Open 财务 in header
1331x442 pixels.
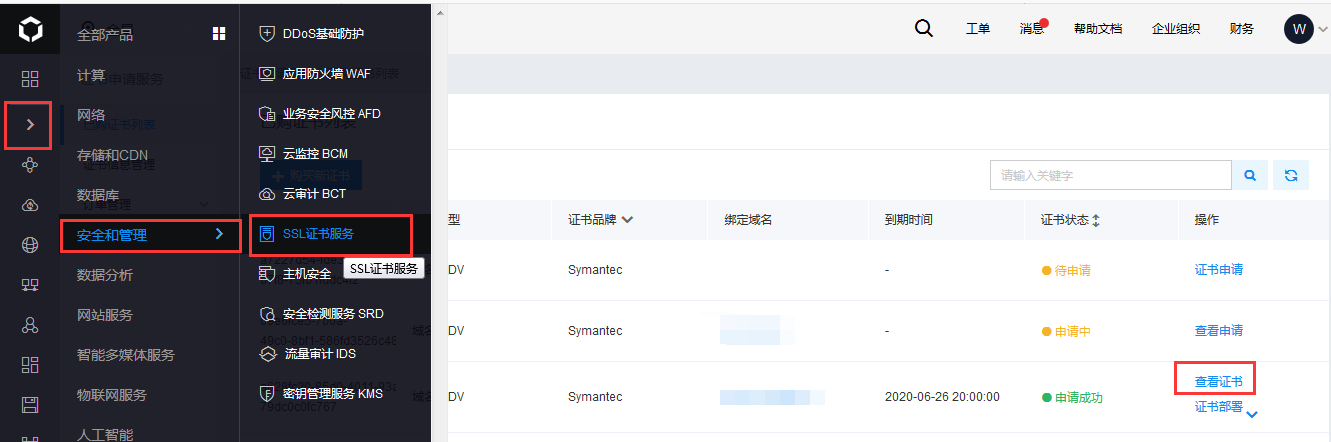pyautogui.click(x=1242, y=29)
